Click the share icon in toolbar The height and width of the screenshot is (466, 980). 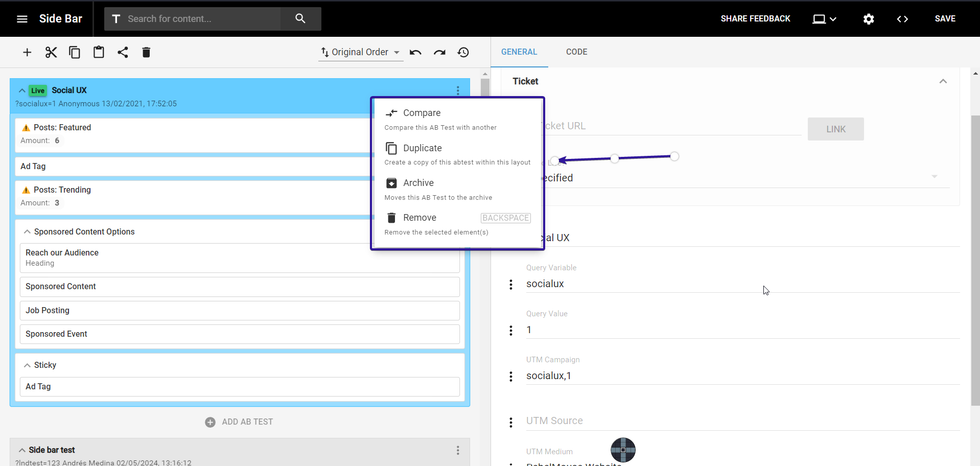pos(123,53)
